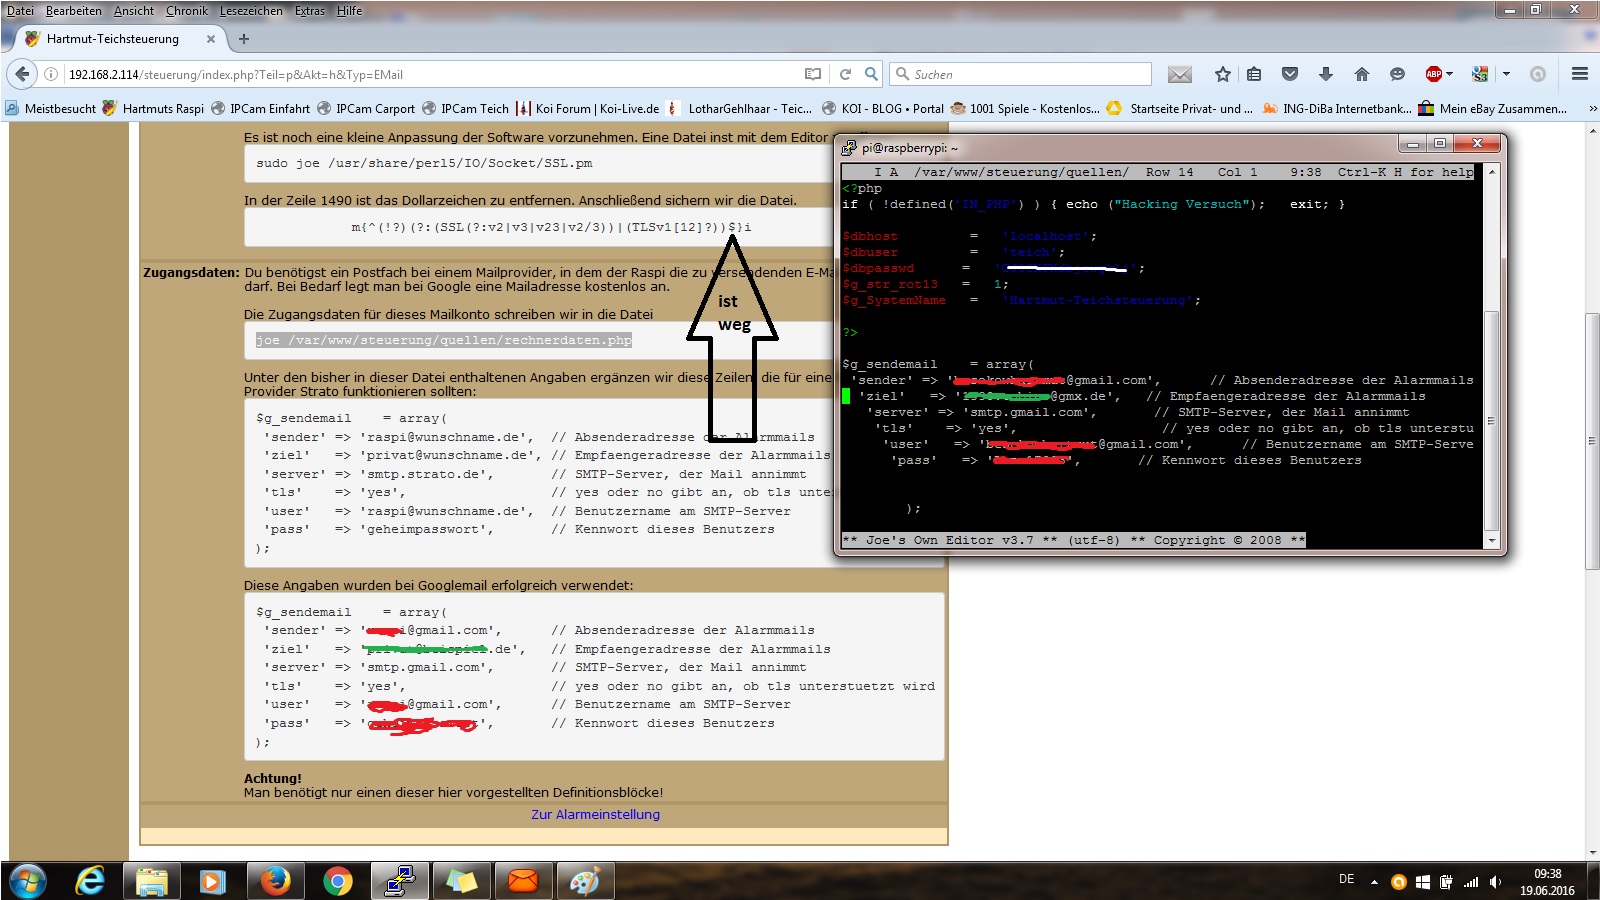The width and height of the screenshot is (1600, 900).
Task: Follow the 'Zur Alarmeinstellung' link
Action: point(595,814)
